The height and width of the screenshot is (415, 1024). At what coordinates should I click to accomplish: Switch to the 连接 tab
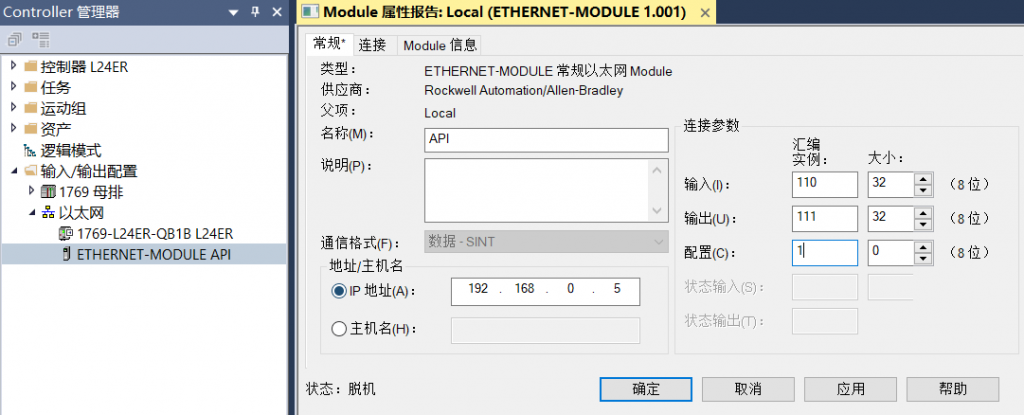(372, 45)
